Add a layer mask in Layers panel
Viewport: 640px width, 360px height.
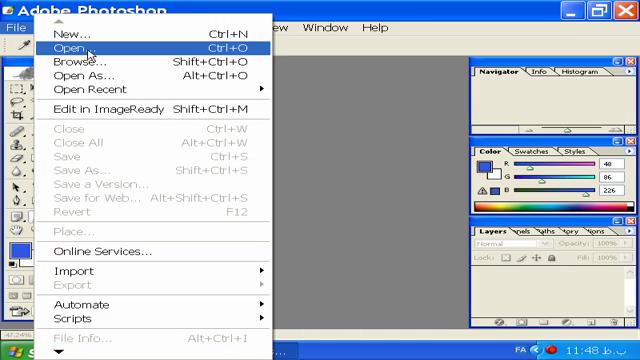tap(521, 322)
